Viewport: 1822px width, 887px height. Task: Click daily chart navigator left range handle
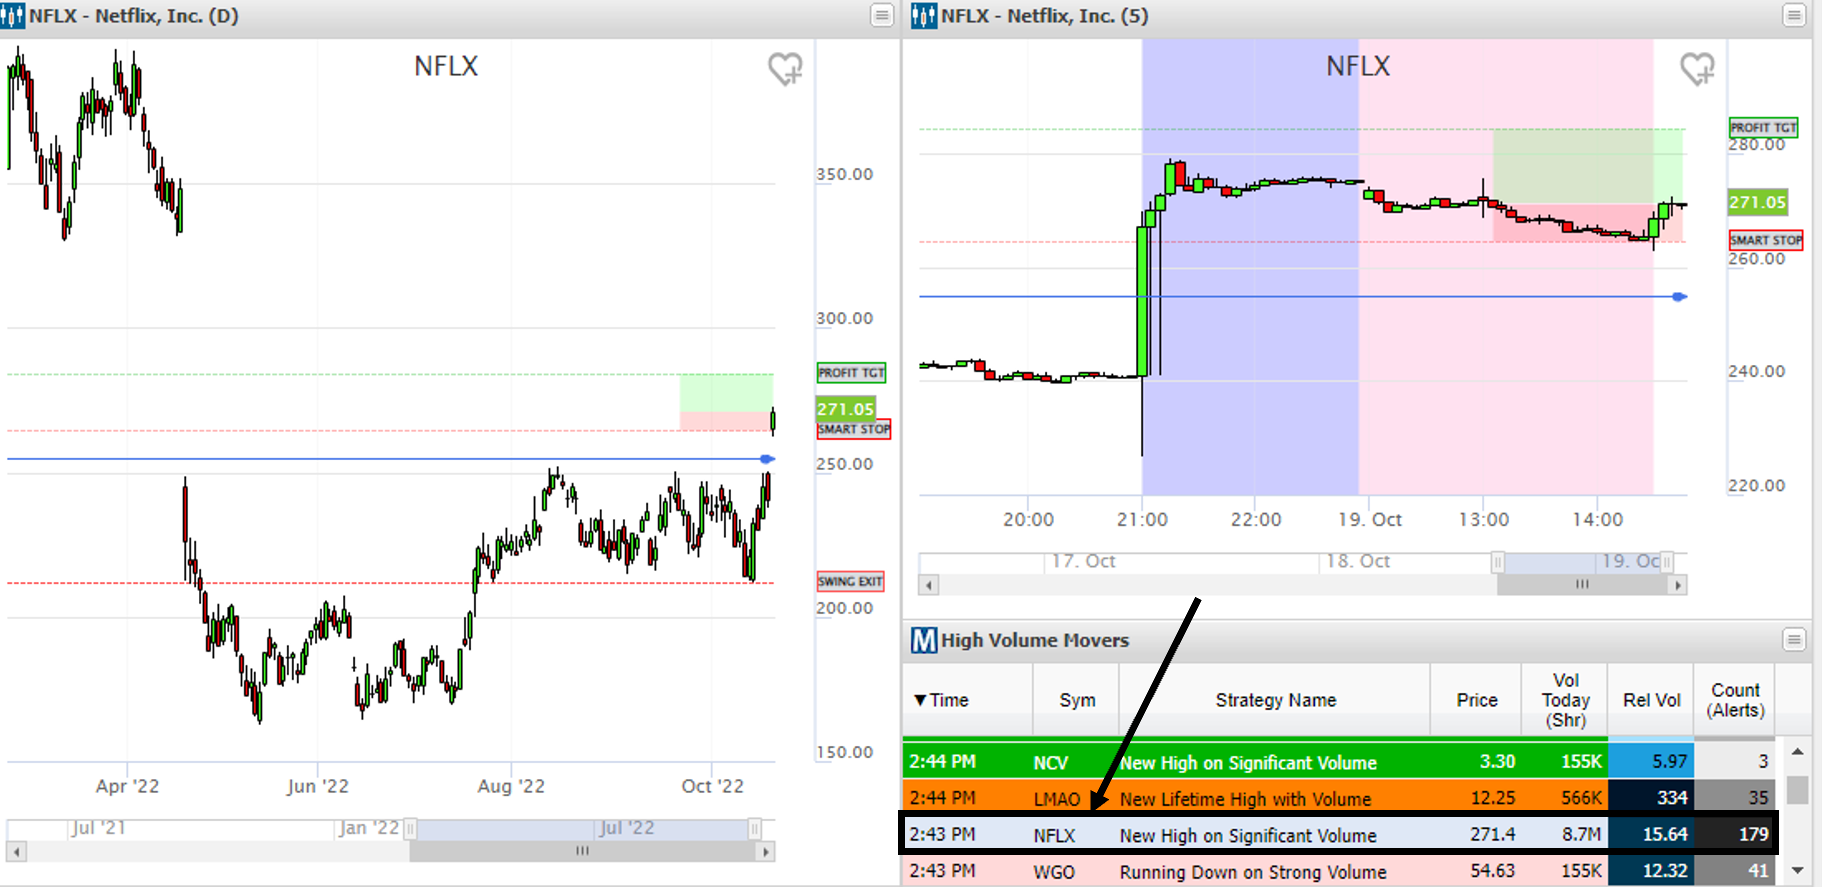[x=409, y=828]
